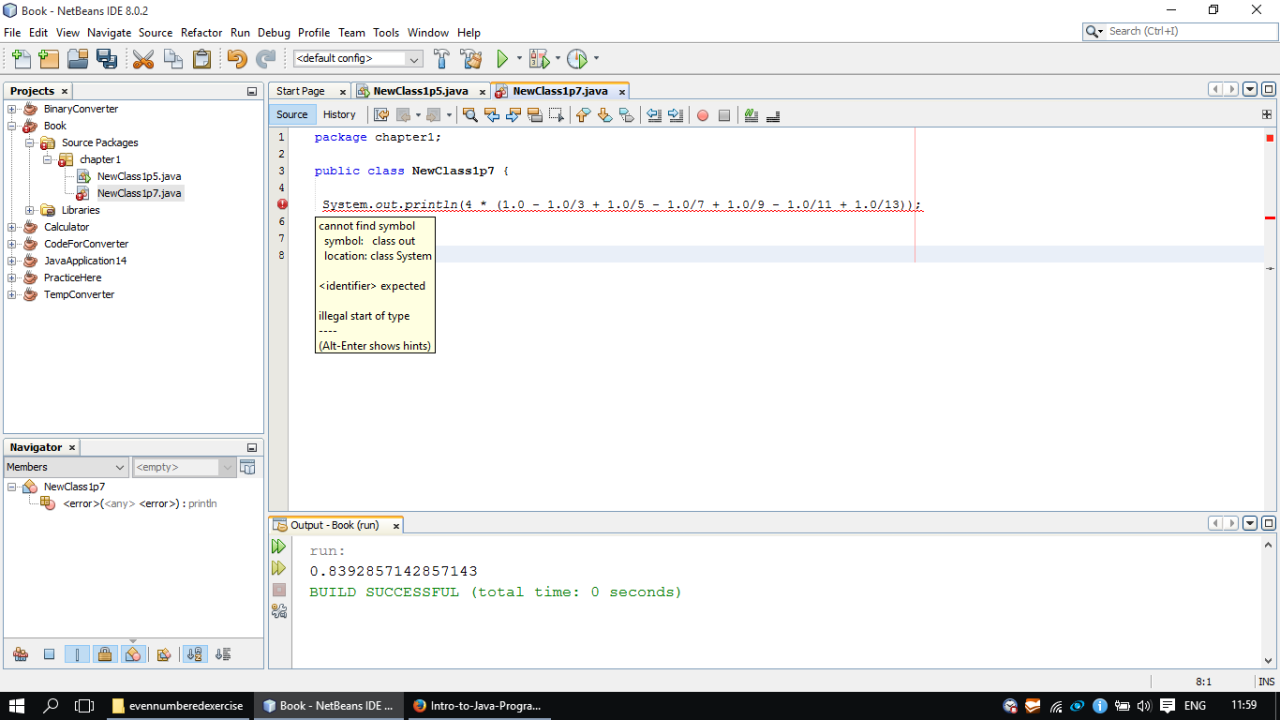Toggle Sort by Name in Navigator
The height and width of the screenshot is (720, 1280).
(x=195, y=654)
